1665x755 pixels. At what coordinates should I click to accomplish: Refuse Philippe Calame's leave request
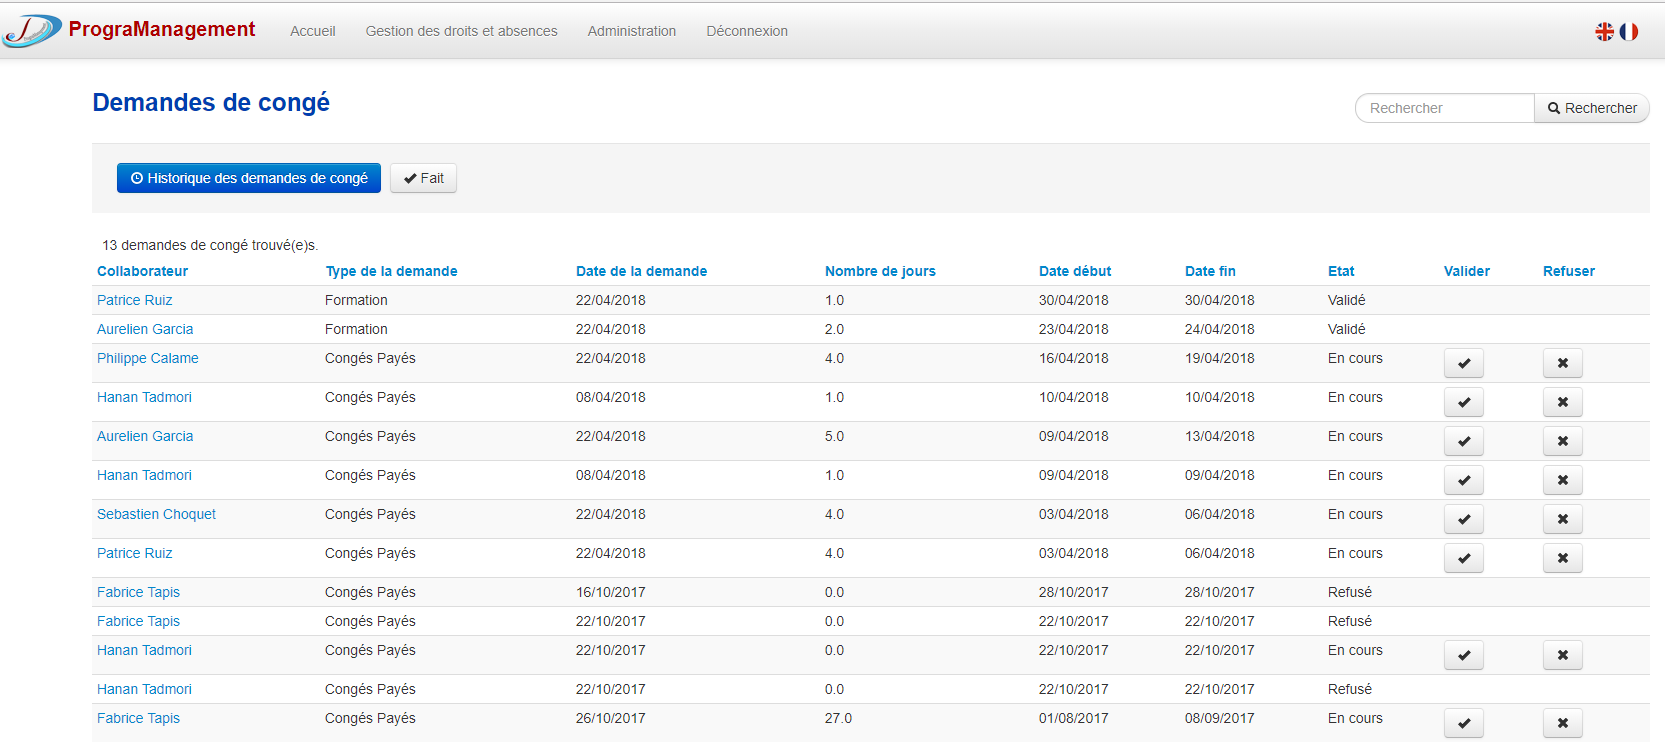(1563, 363)
